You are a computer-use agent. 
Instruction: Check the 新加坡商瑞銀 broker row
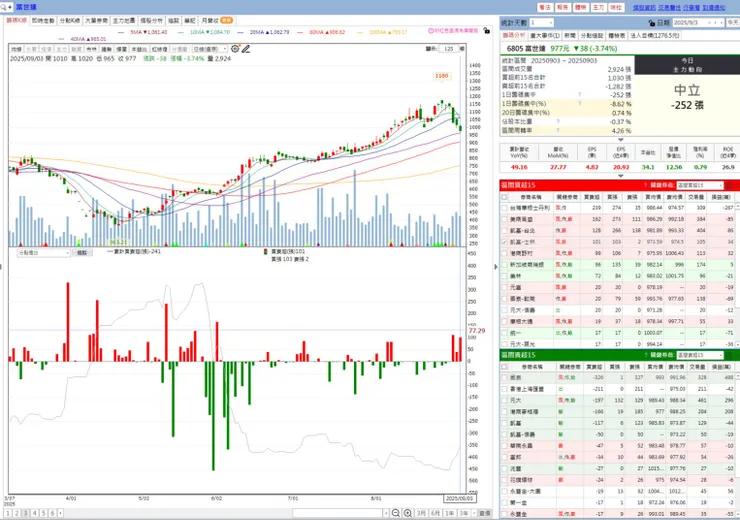[x=505, y=265]
